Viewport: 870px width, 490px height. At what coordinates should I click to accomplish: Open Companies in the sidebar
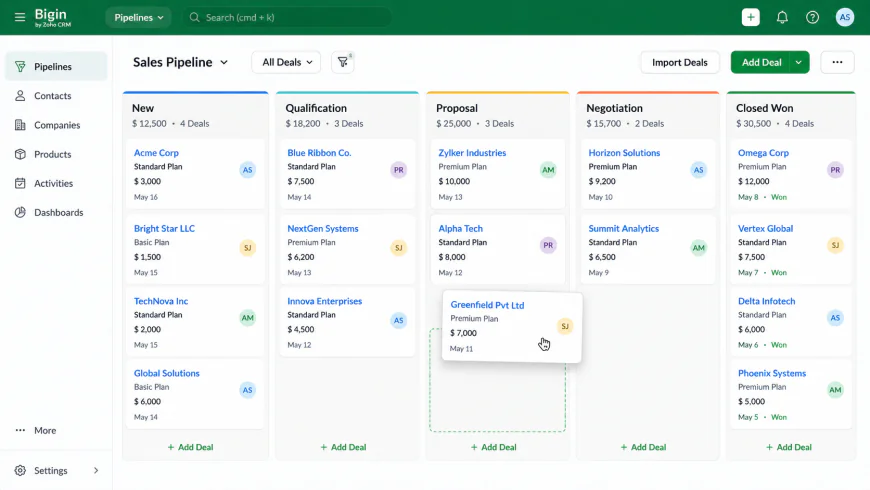coord(56,125)
